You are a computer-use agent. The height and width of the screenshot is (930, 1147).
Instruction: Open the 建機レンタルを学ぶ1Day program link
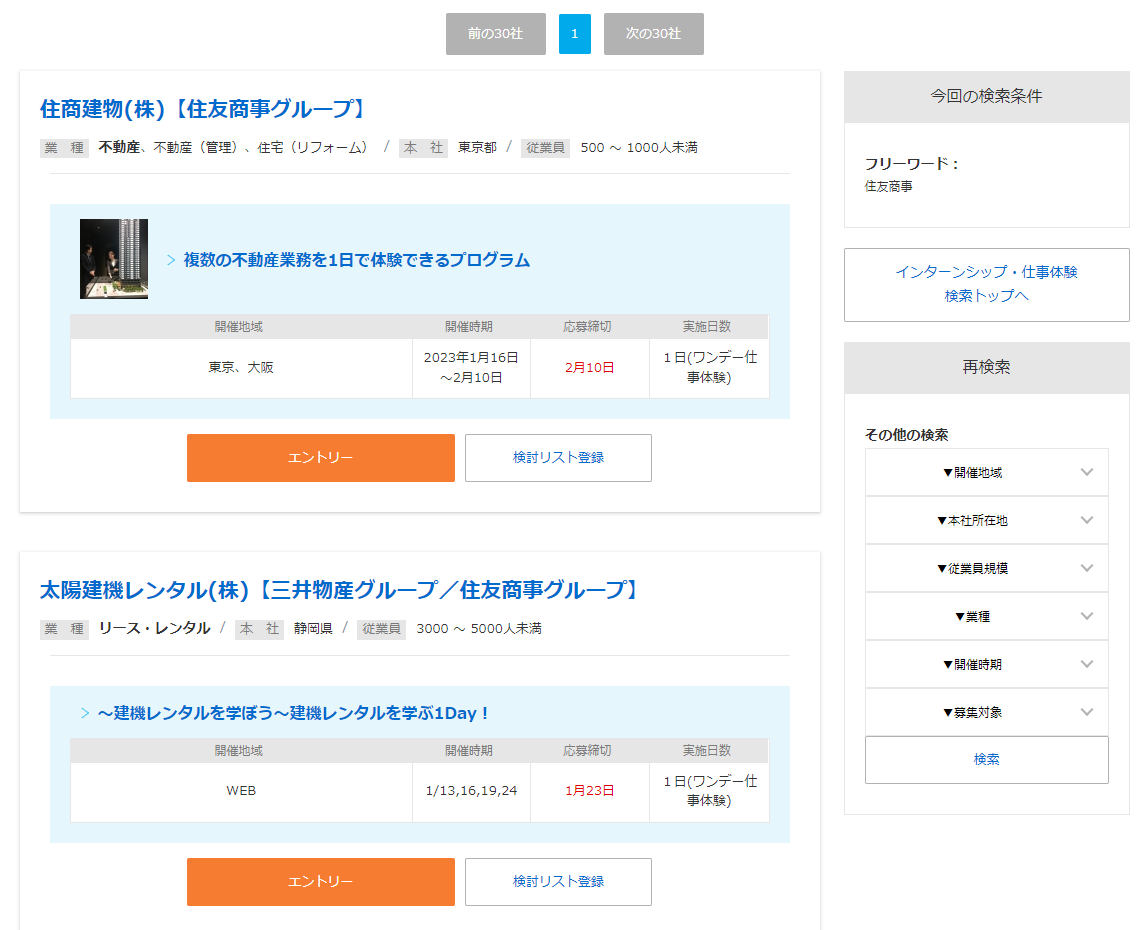click(293, 713)
